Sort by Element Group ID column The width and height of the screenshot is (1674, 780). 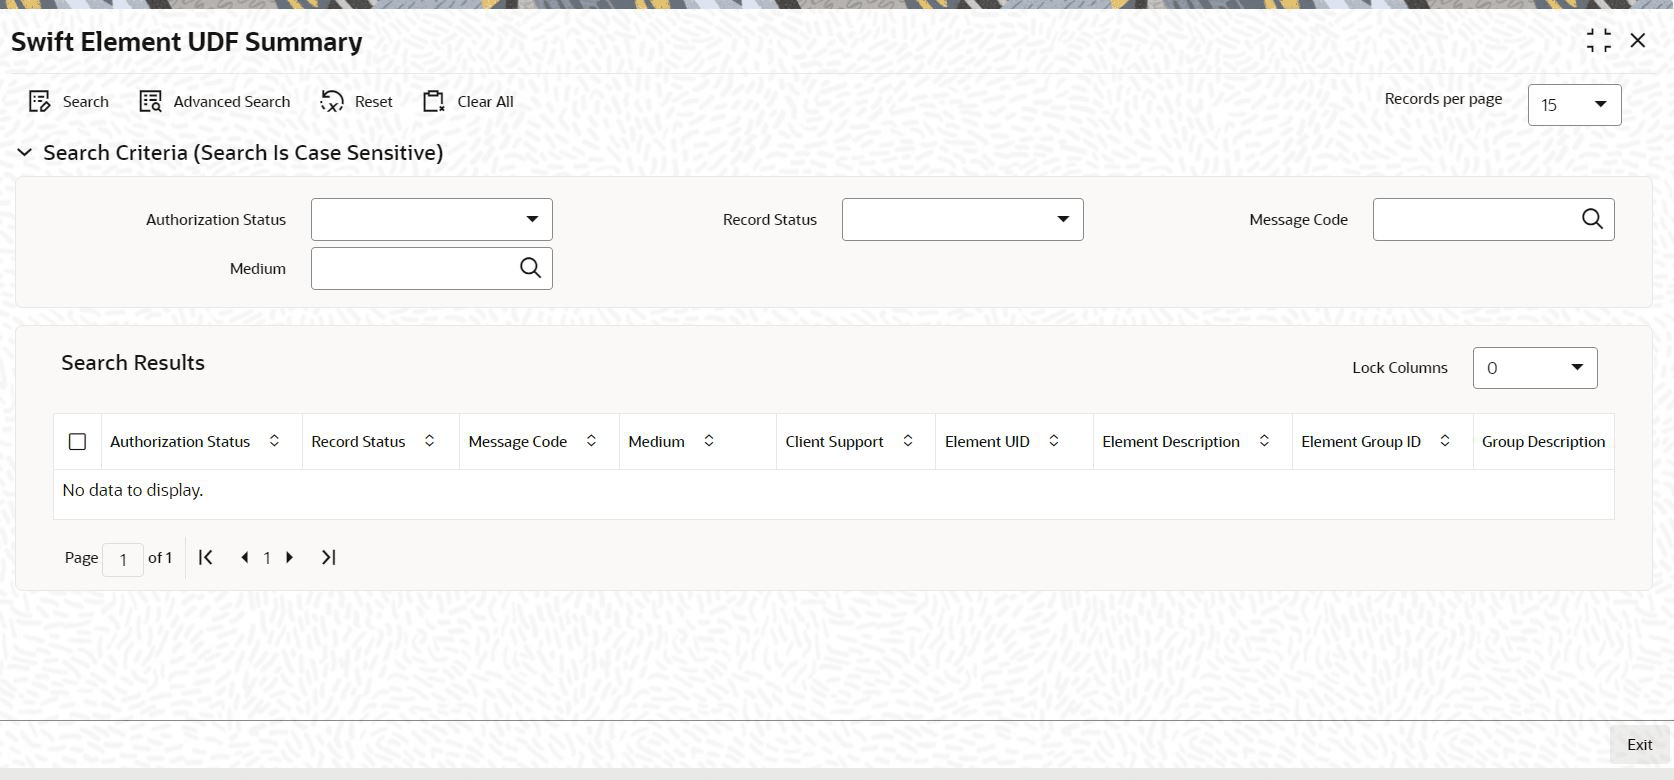[1445, 441]
